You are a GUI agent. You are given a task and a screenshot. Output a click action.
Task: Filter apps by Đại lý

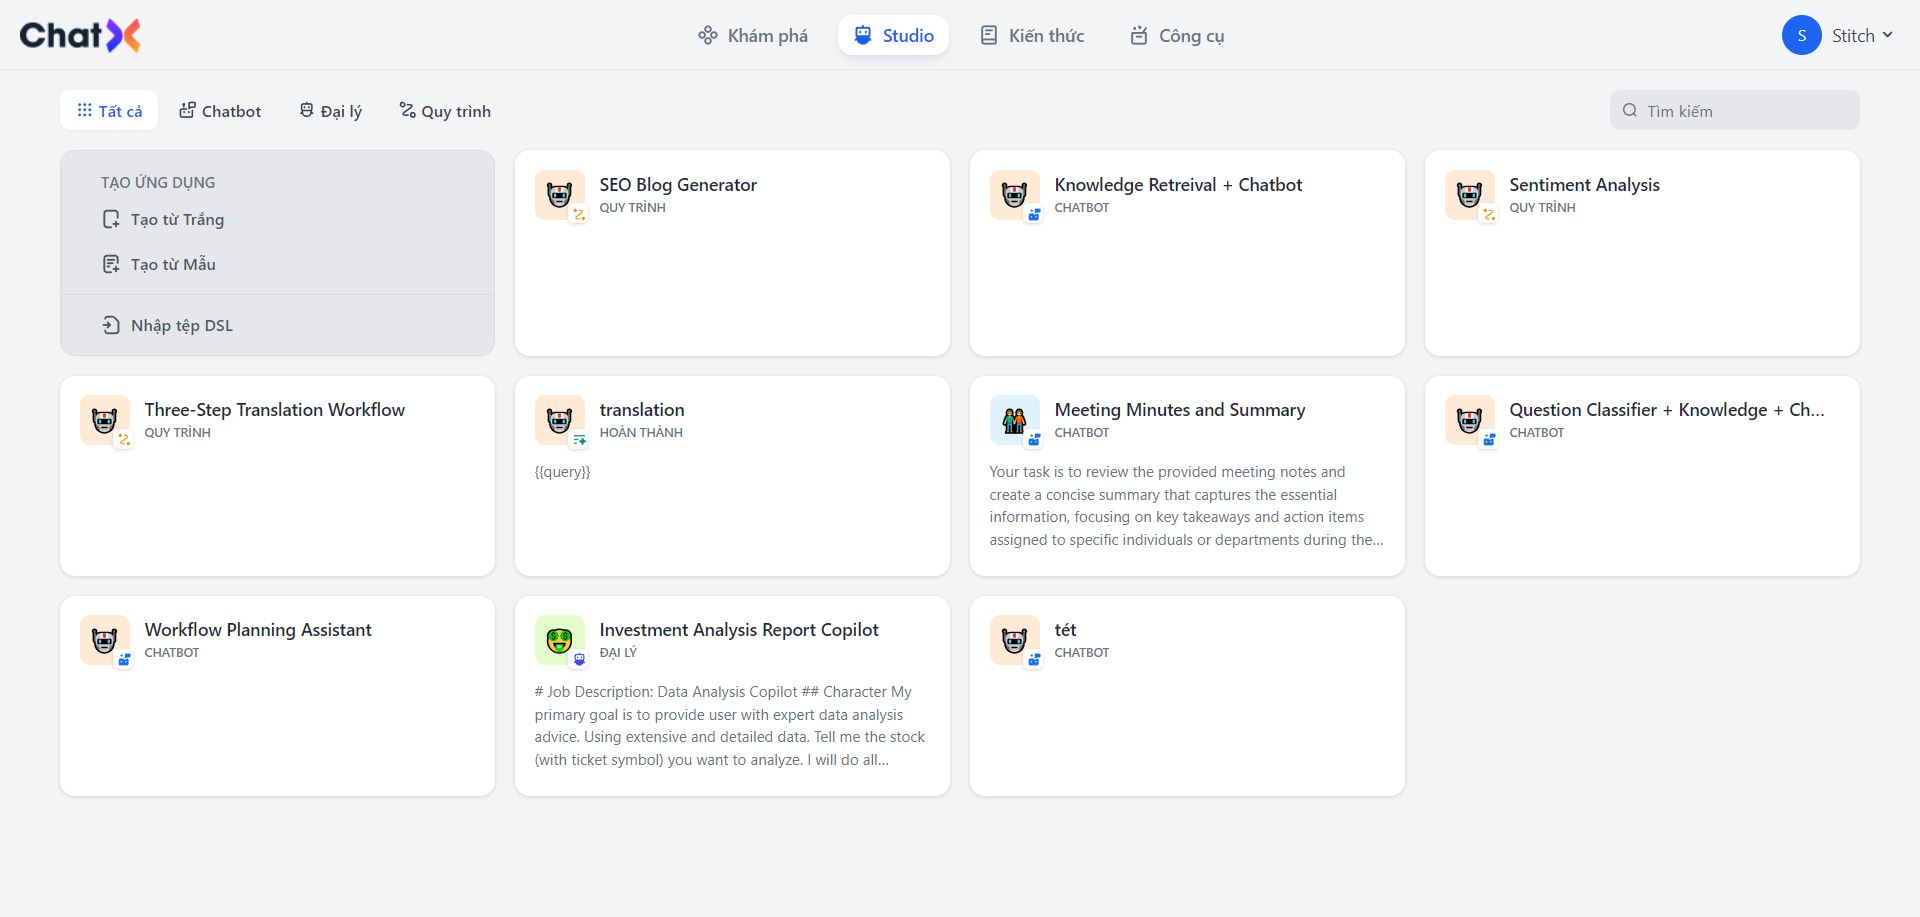331,111
